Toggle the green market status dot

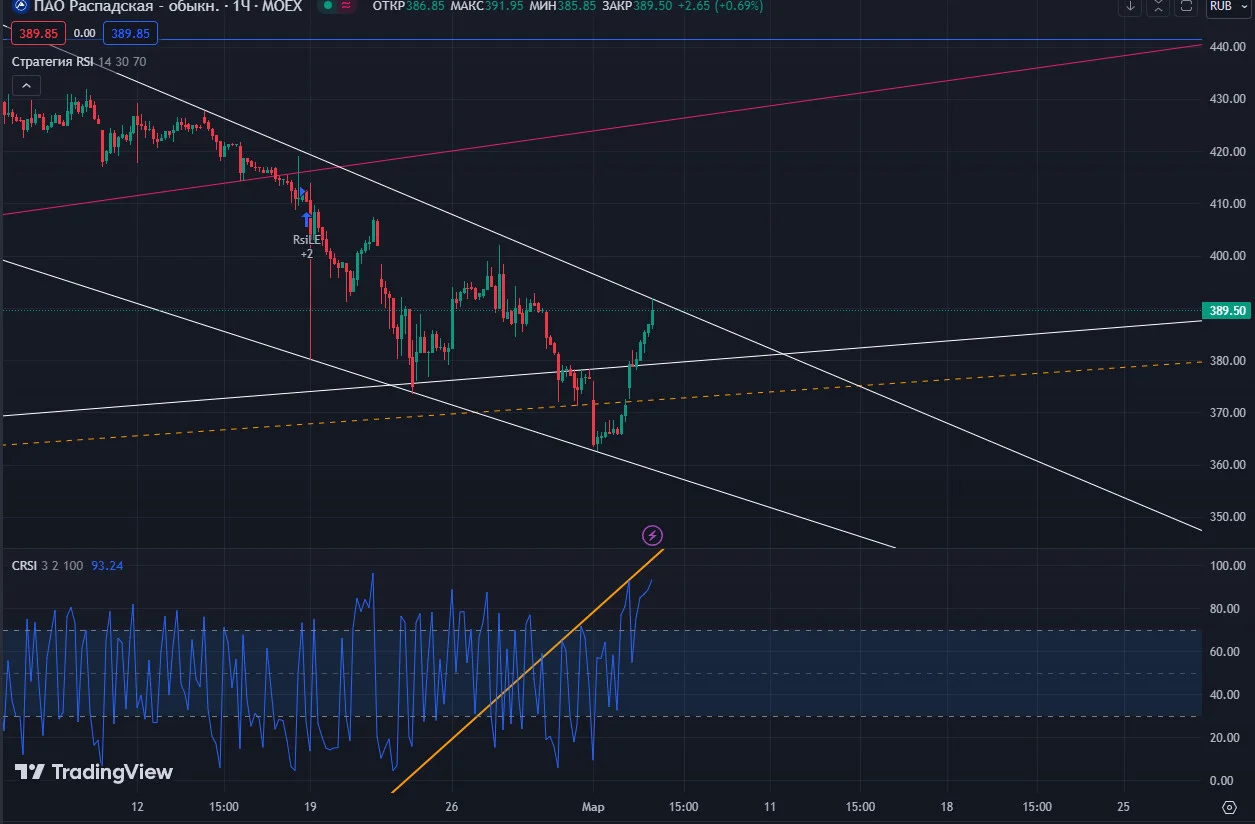[x=327, y=5]
